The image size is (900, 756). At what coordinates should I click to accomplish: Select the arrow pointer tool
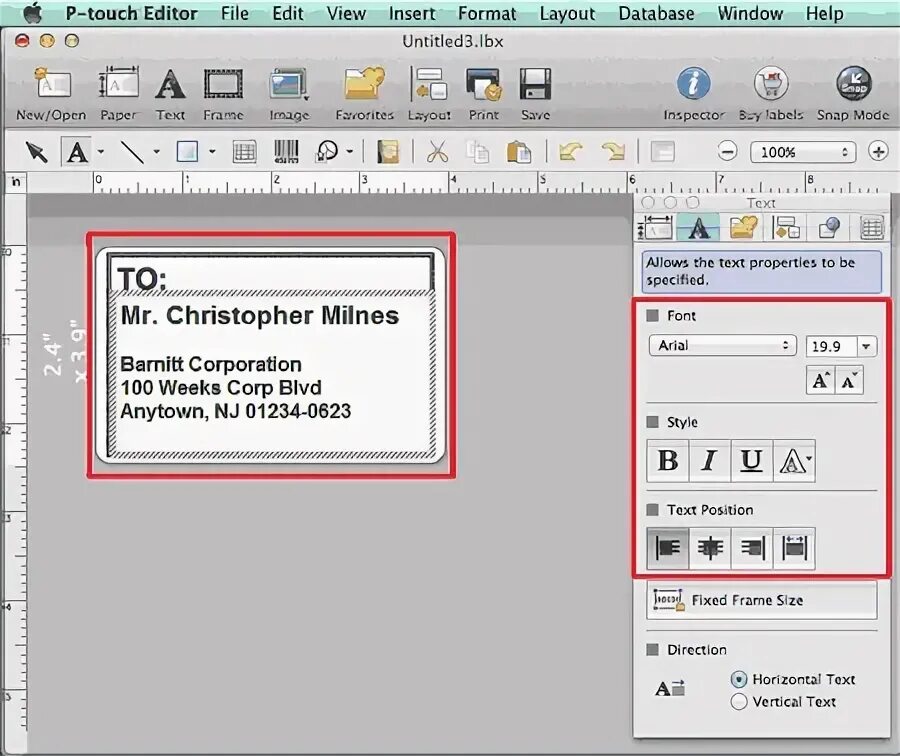click(36, 152)
